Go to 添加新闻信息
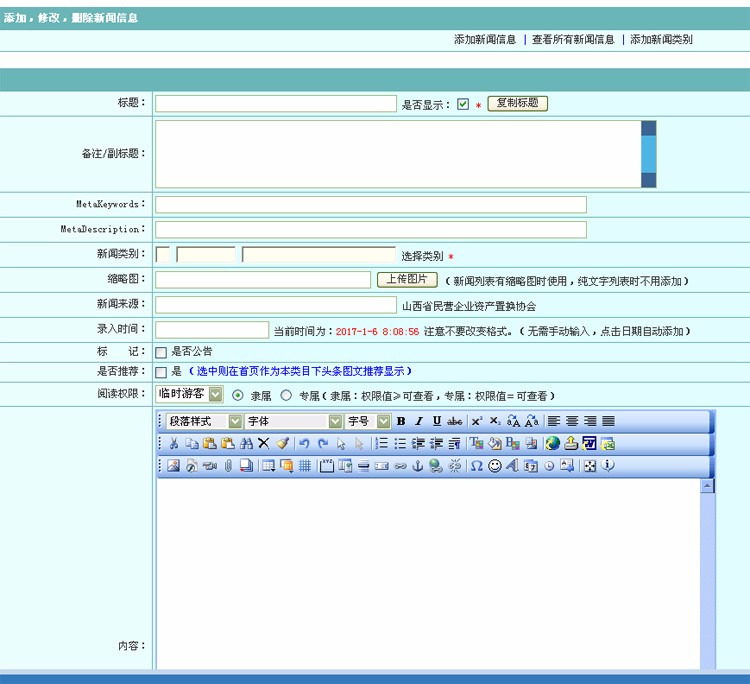 click(x=485, y=40)
